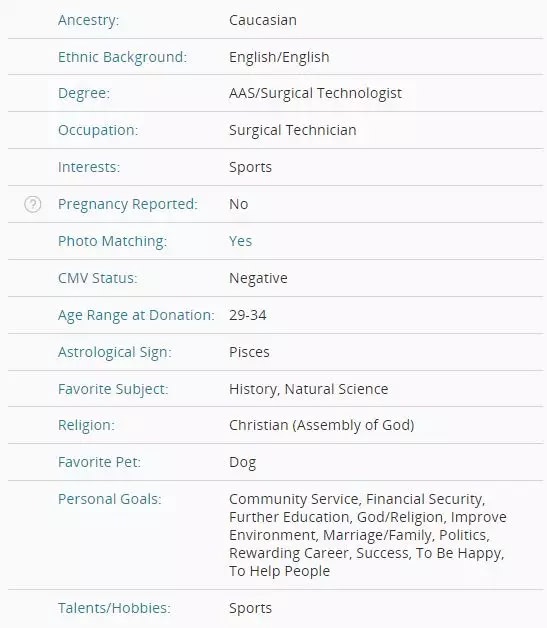Select the Favorite Subject value History, Natural Science
547x628 pixels.
[x=308, y=389]
